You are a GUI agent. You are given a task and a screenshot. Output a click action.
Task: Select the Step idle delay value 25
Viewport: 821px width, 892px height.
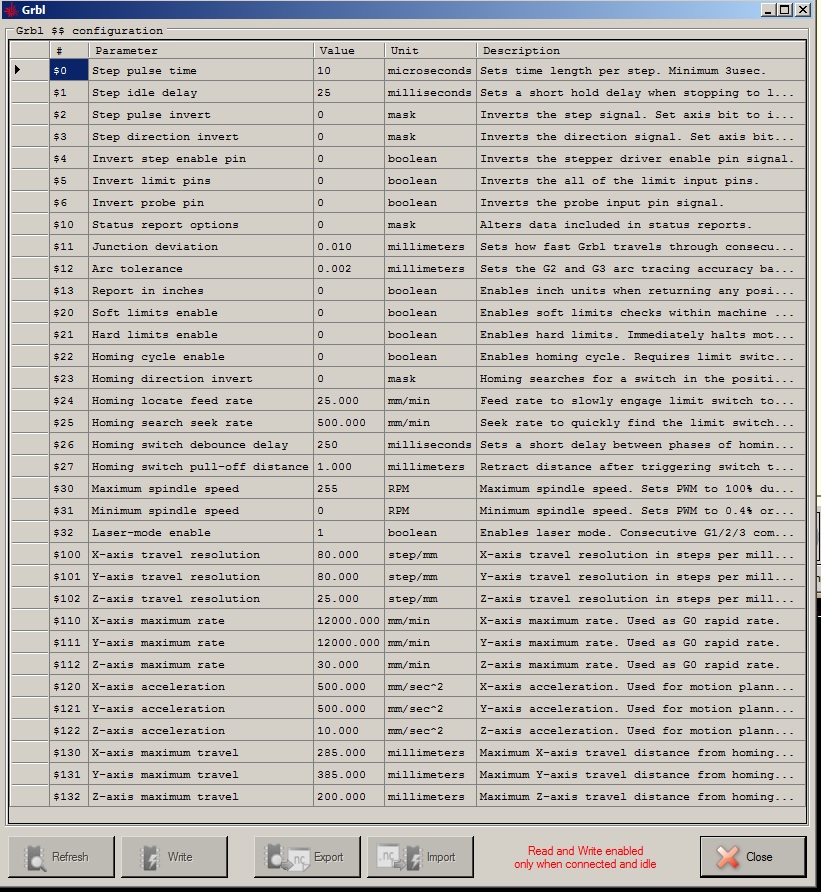(349, 92)
